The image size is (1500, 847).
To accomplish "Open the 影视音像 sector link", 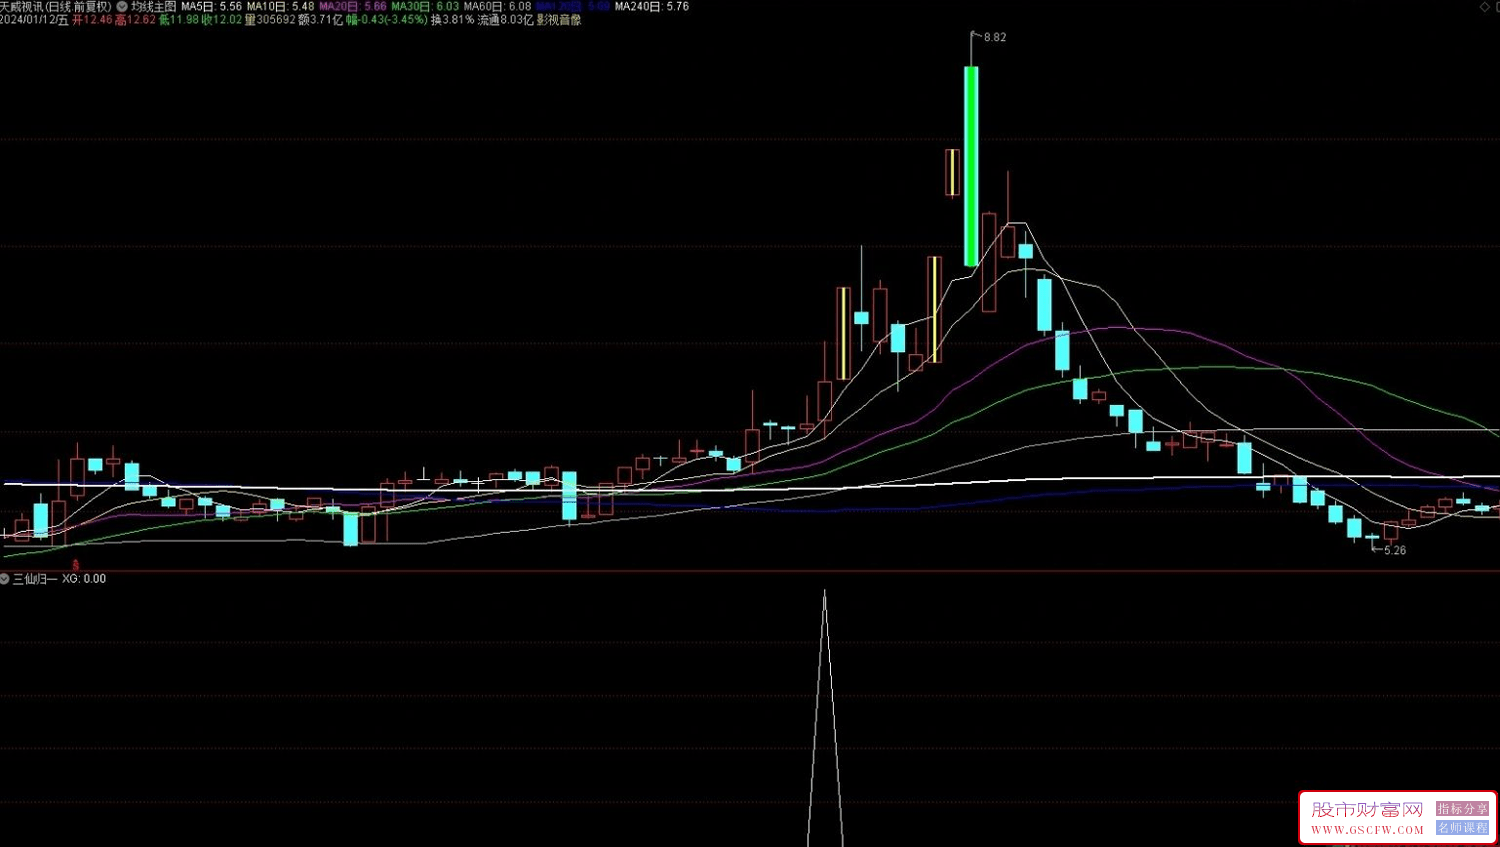I will 559,20.
